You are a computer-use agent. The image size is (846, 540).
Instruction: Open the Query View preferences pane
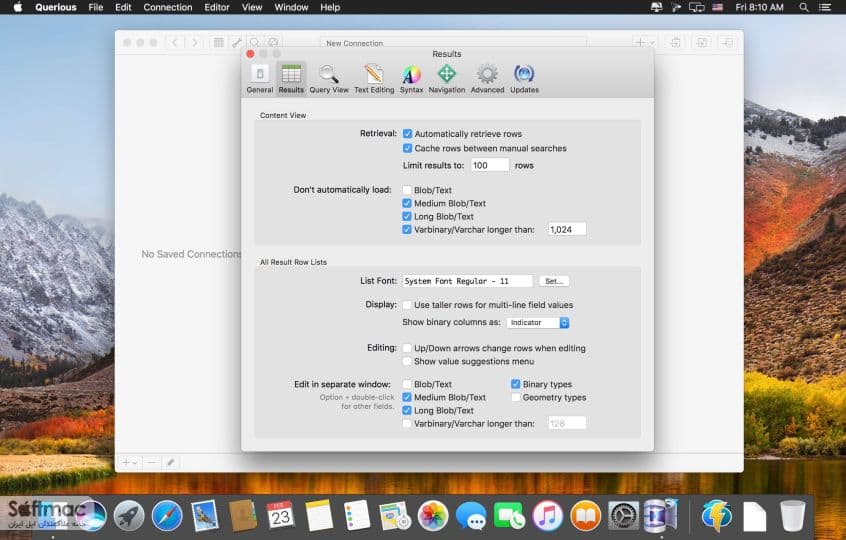pyautogui.click(x=329, y=79)
